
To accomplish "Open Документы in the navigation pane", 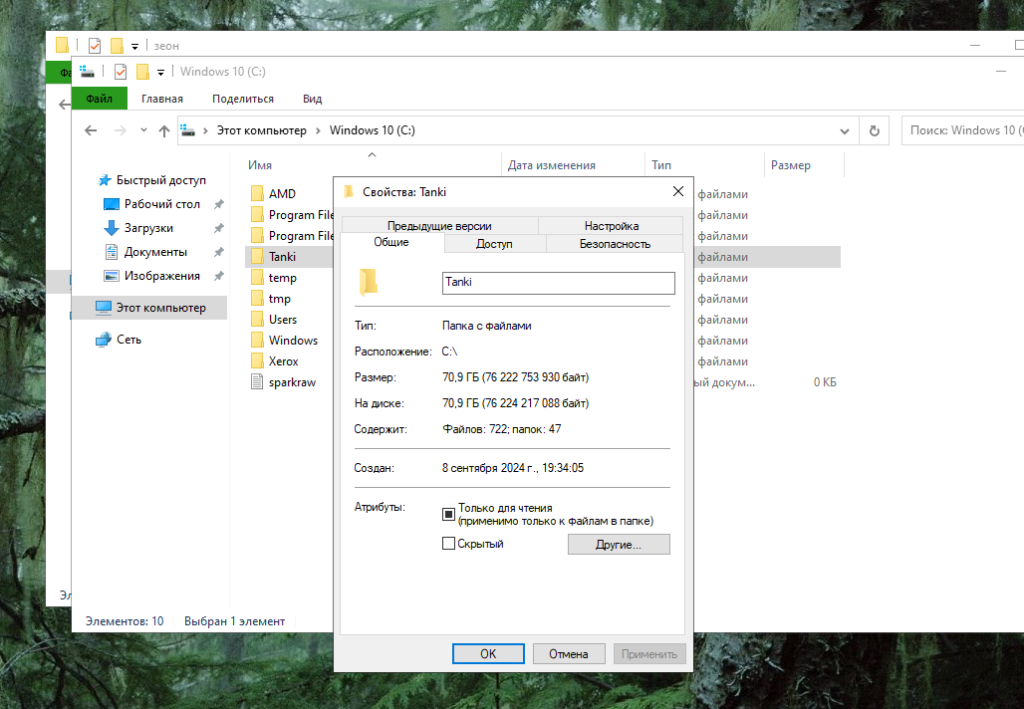I will 155,252.
